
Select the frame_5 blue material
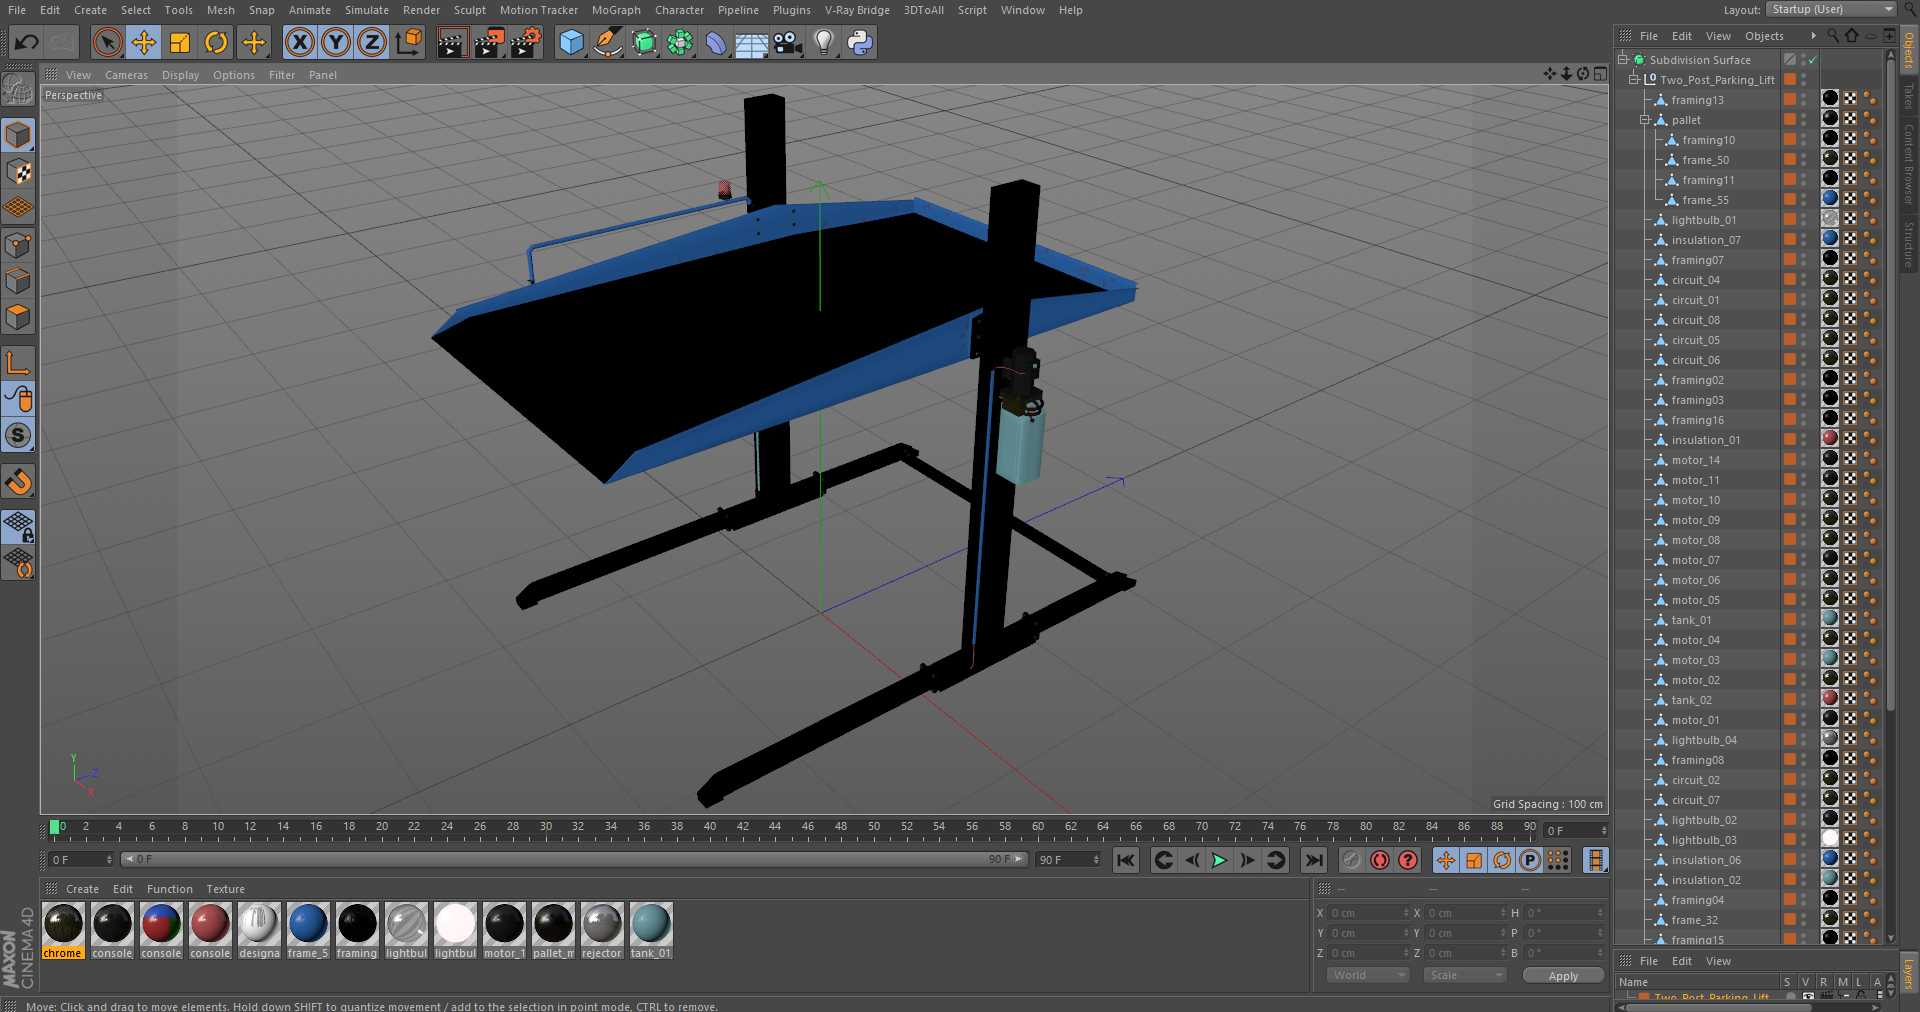(x=308, y=923)
